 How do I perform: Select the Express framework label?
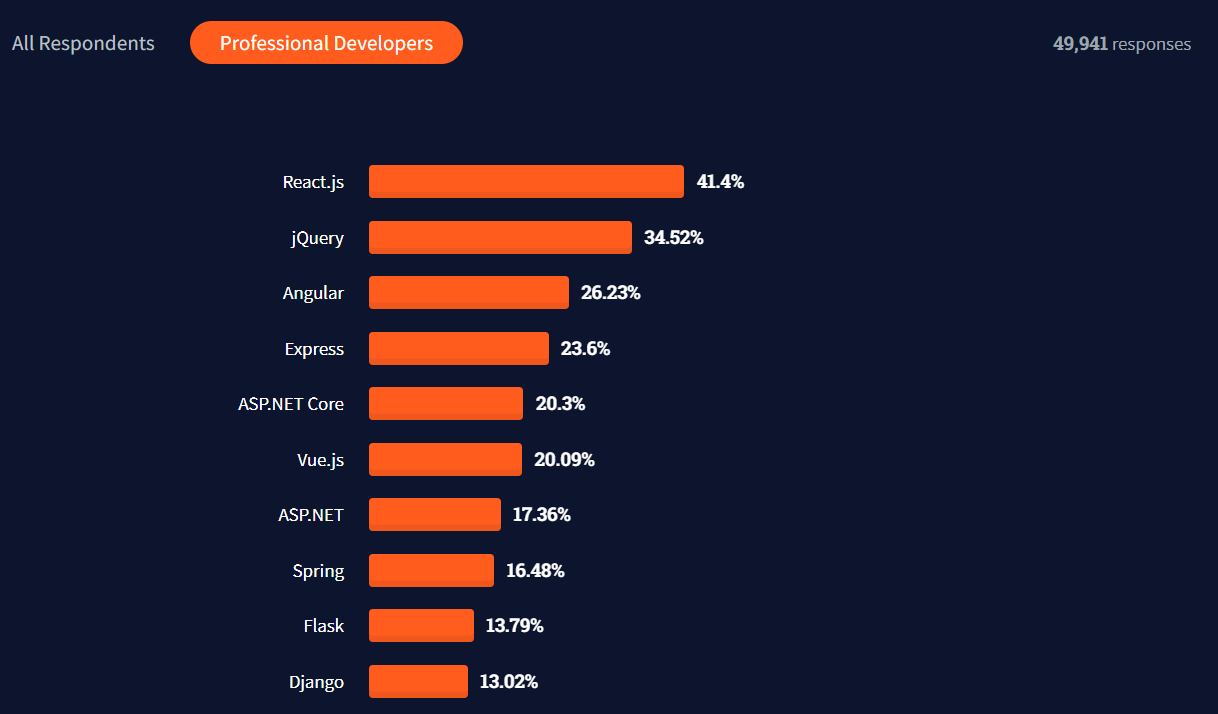tap(314, 348)
